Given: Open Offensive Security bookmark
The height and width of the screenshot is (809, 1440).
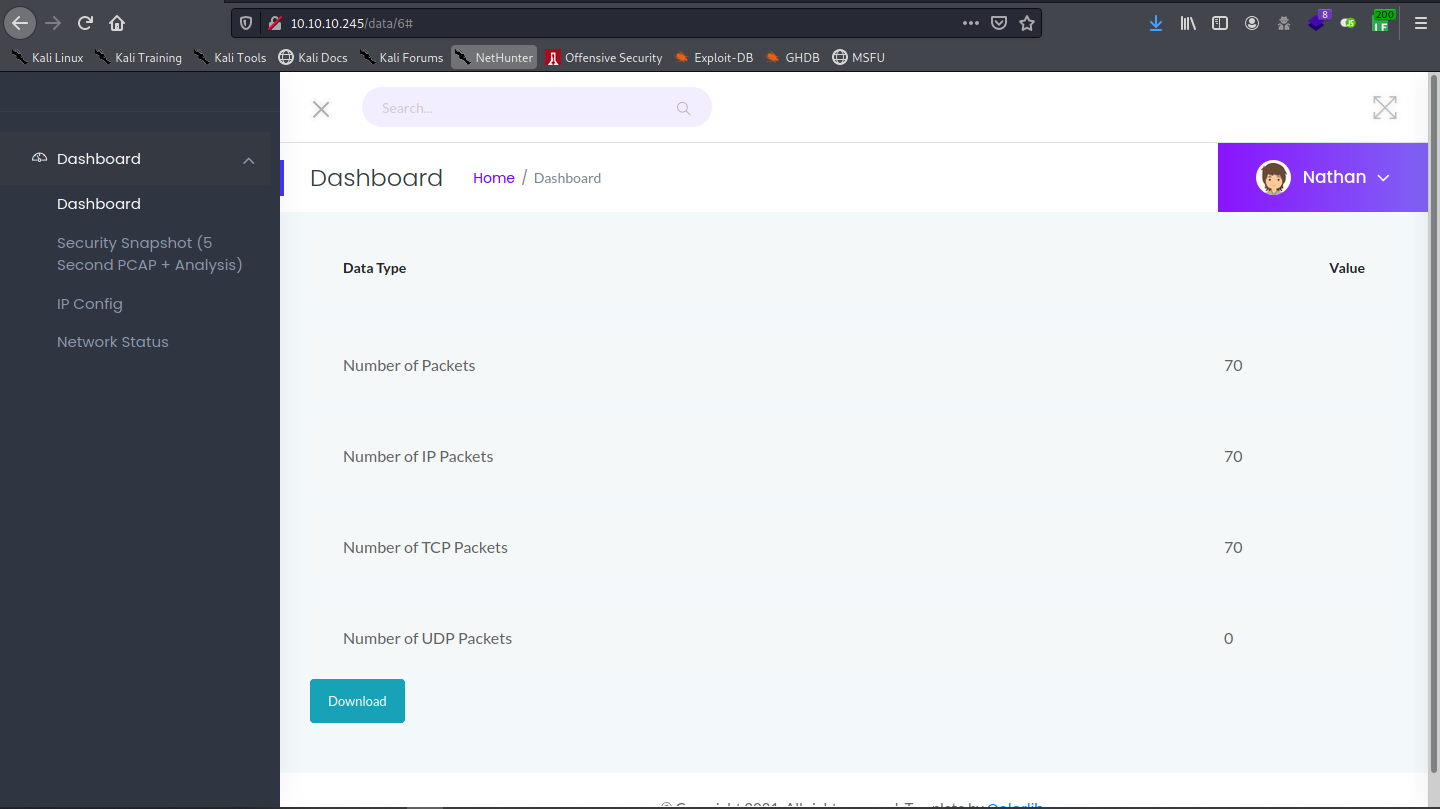Looking at the screenshot, I should [x=604, y=58].
